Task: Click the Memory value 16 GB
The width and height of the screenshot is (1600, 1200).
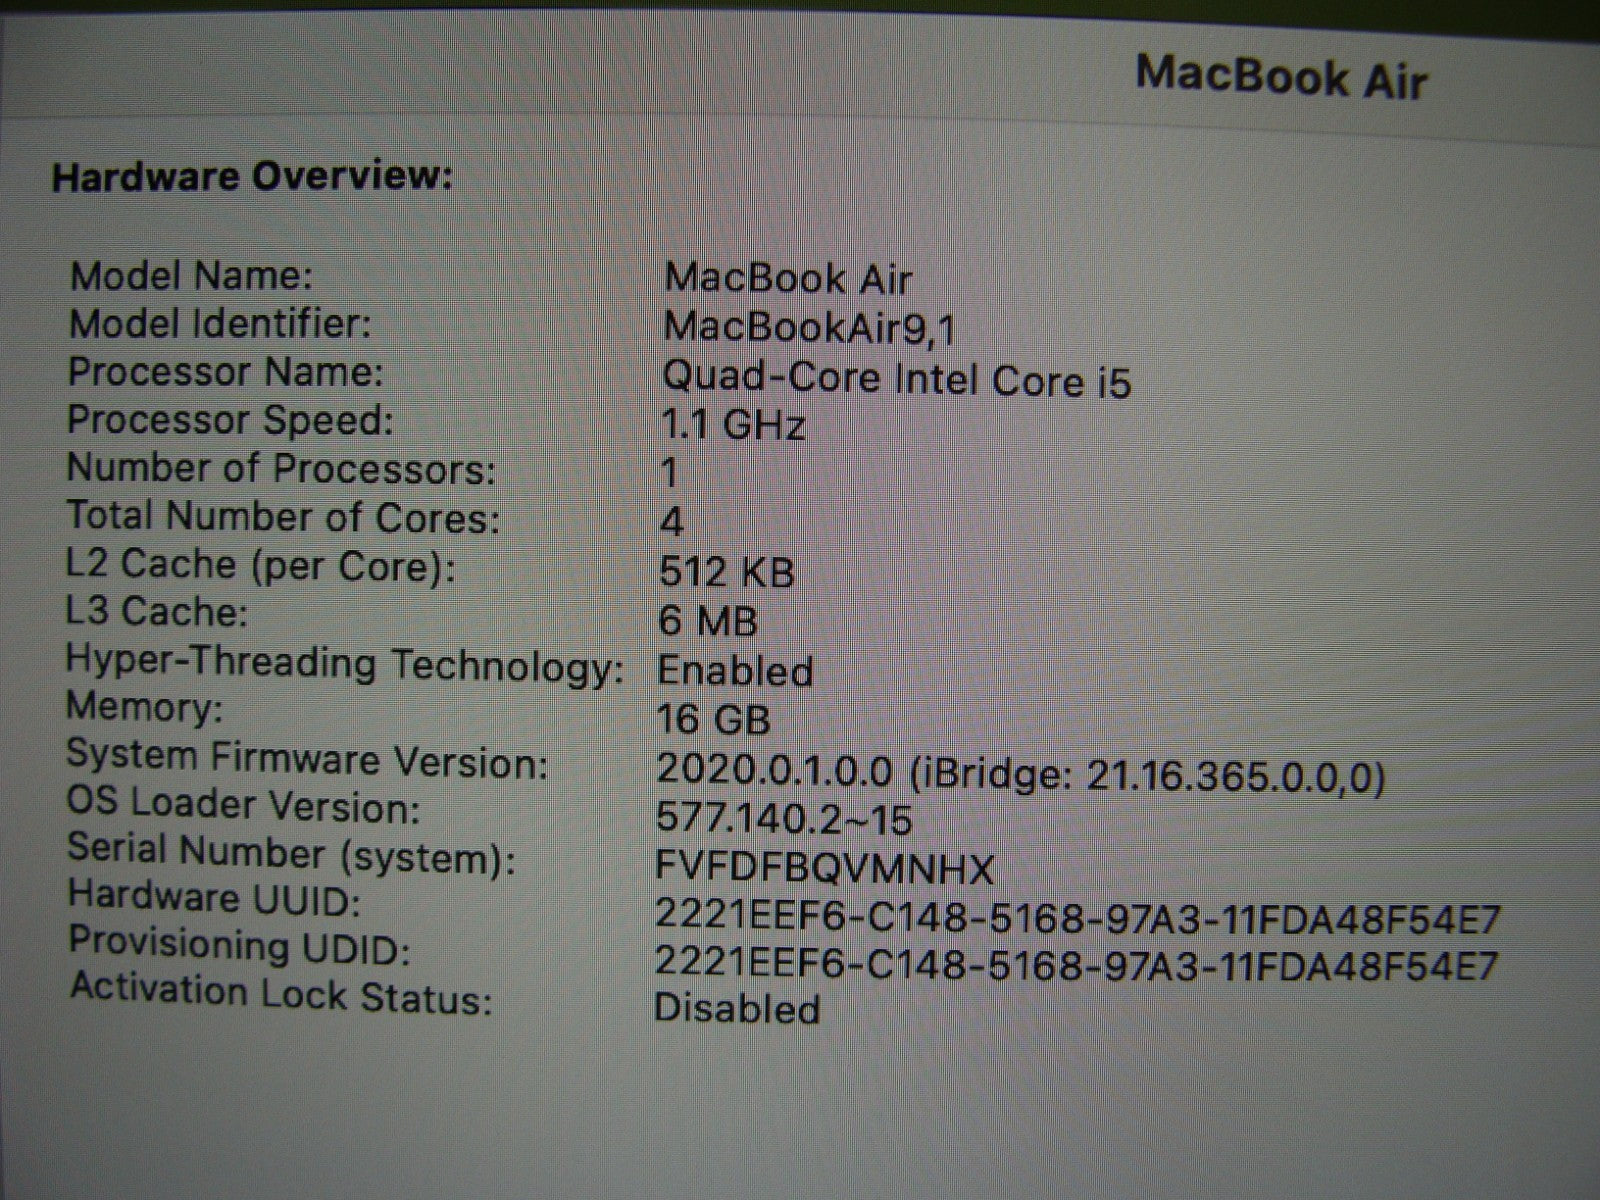Action: [714, 719]
